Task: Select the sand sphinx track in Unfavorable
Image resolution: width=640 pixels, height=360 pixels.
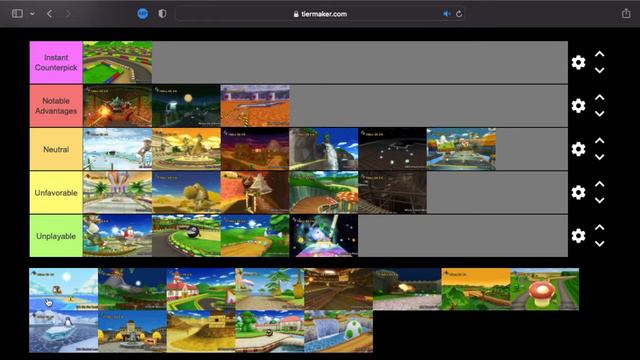Action: pos(186,192)
